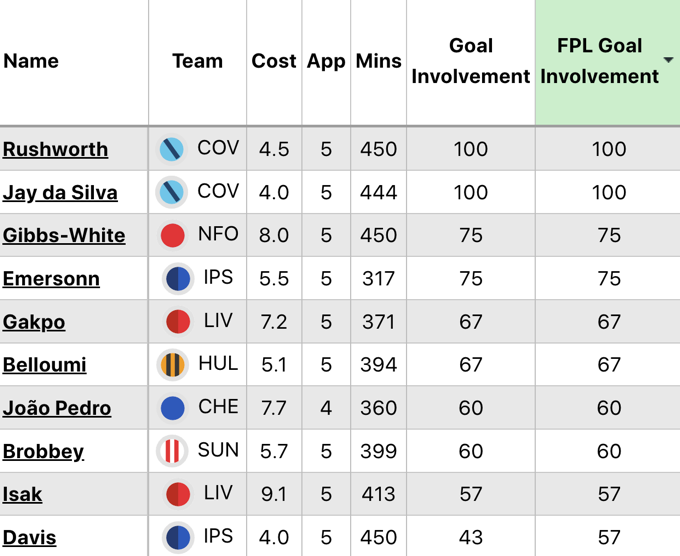Click Ipswich badge icon in Emersonn row

[178, 278]
